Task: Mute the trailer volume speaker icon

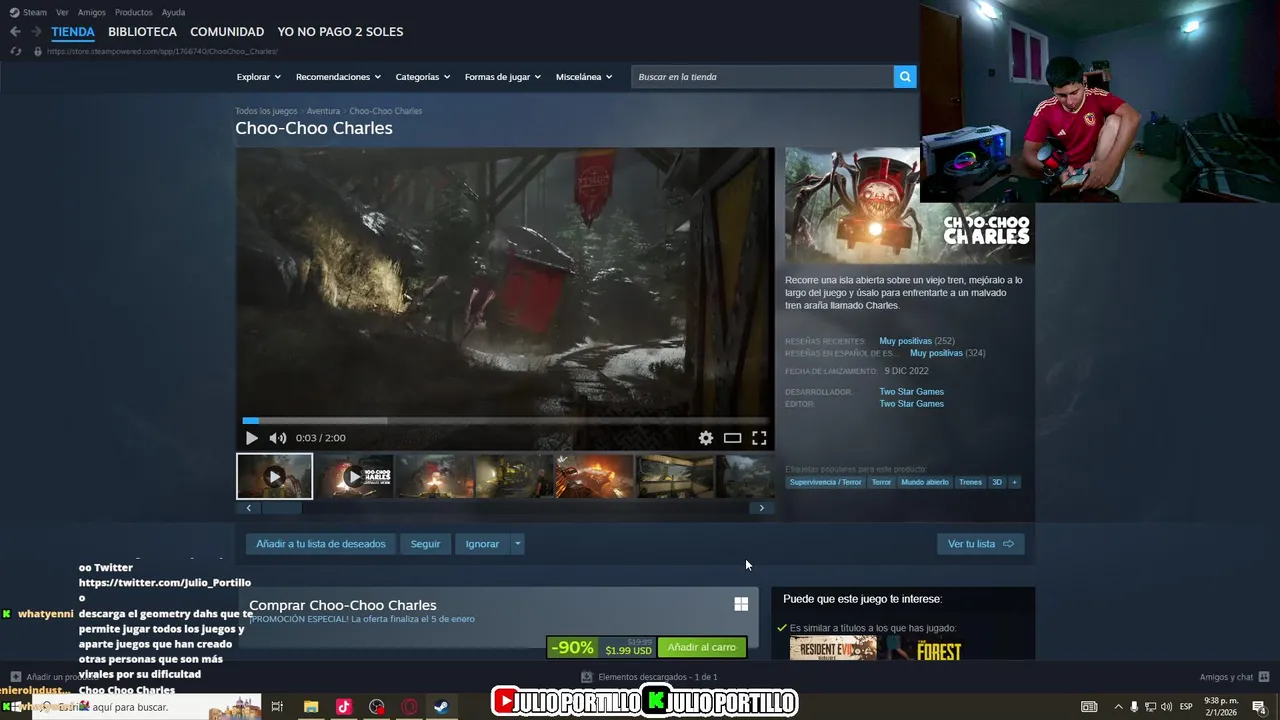Action: coord(277,438)
